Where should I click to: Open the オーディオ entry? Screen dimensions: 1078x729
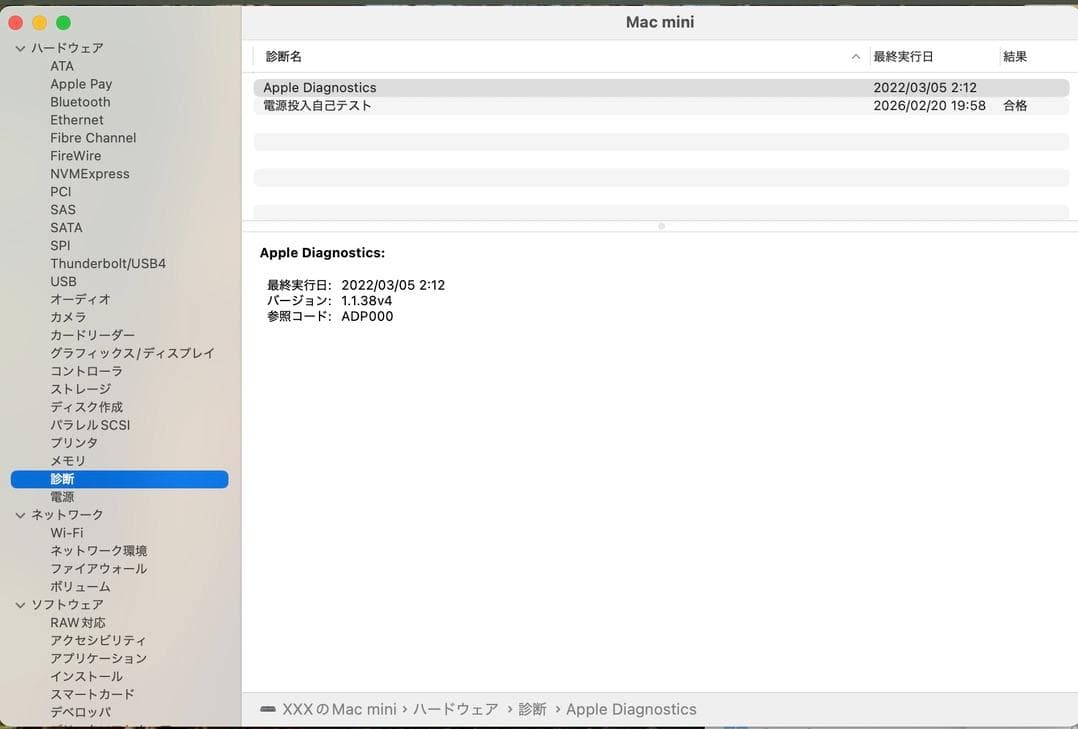(80, 299)
